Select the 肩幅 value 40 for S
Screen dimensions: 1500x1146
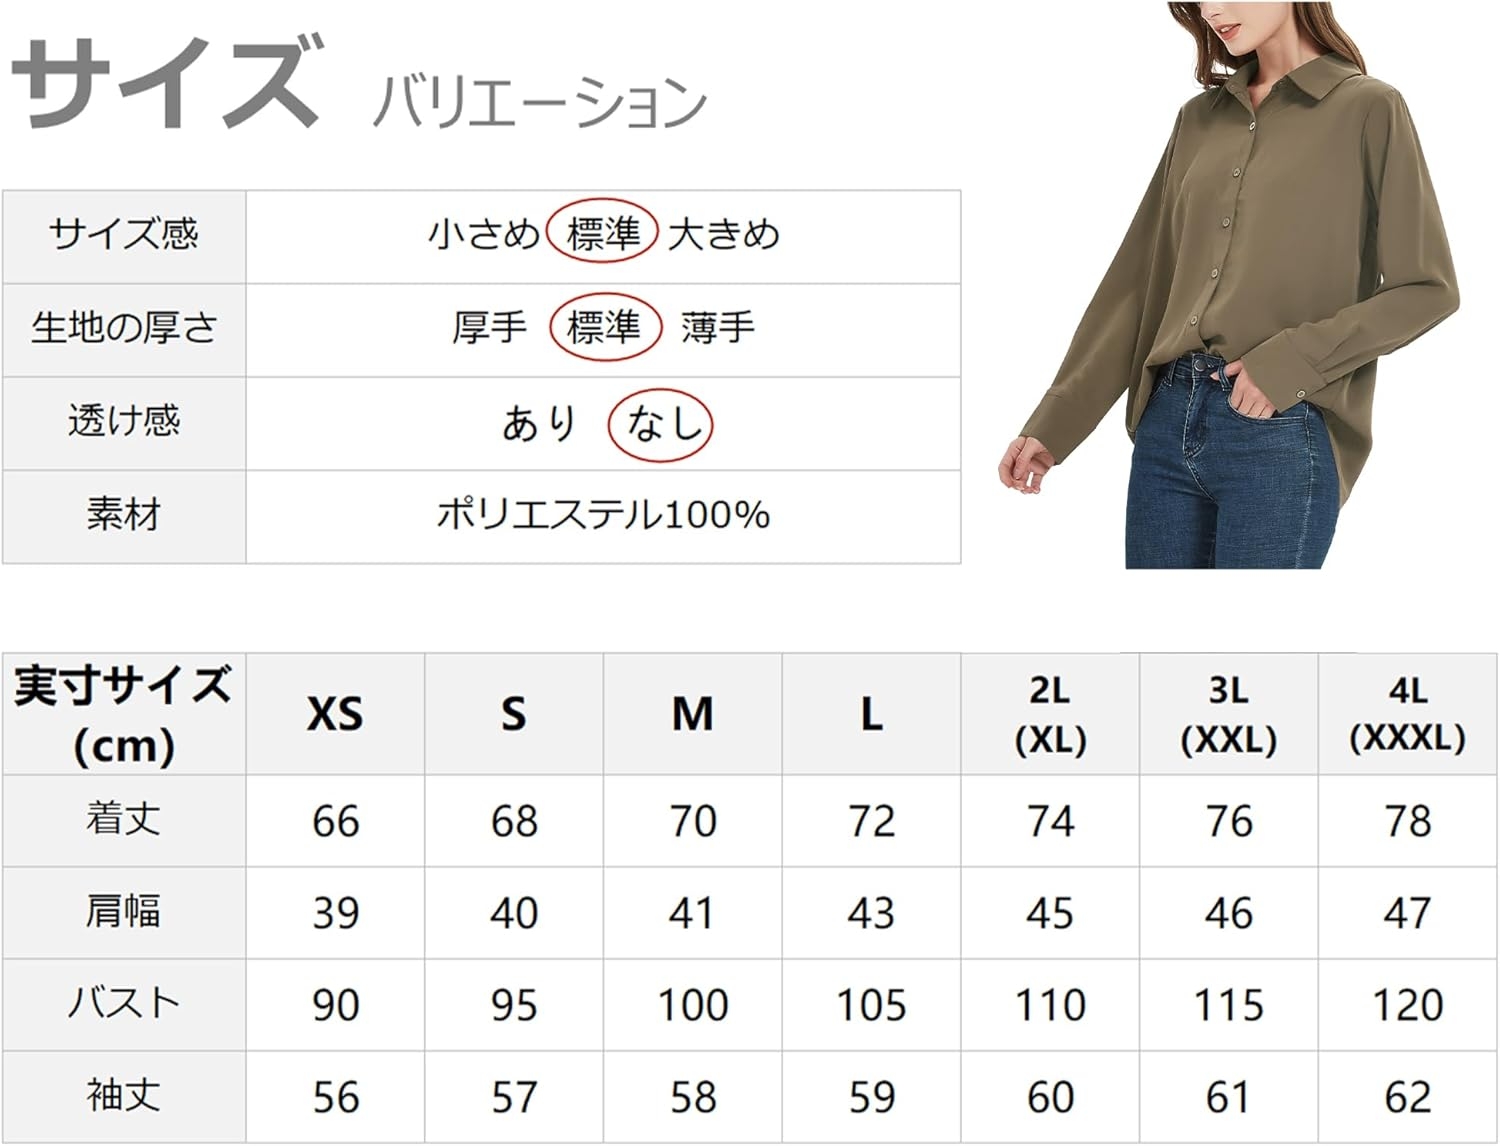click(514, 914)
